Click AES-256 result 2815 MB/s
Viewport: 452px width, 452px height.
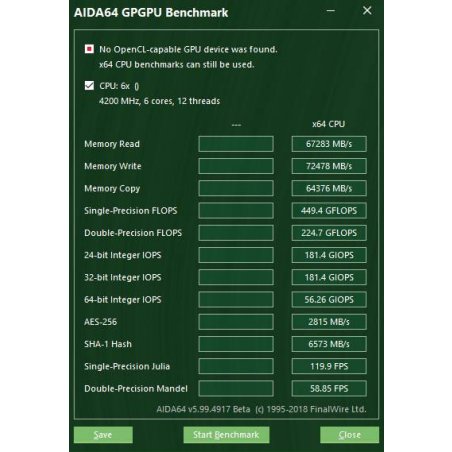[x=329, y=322]
